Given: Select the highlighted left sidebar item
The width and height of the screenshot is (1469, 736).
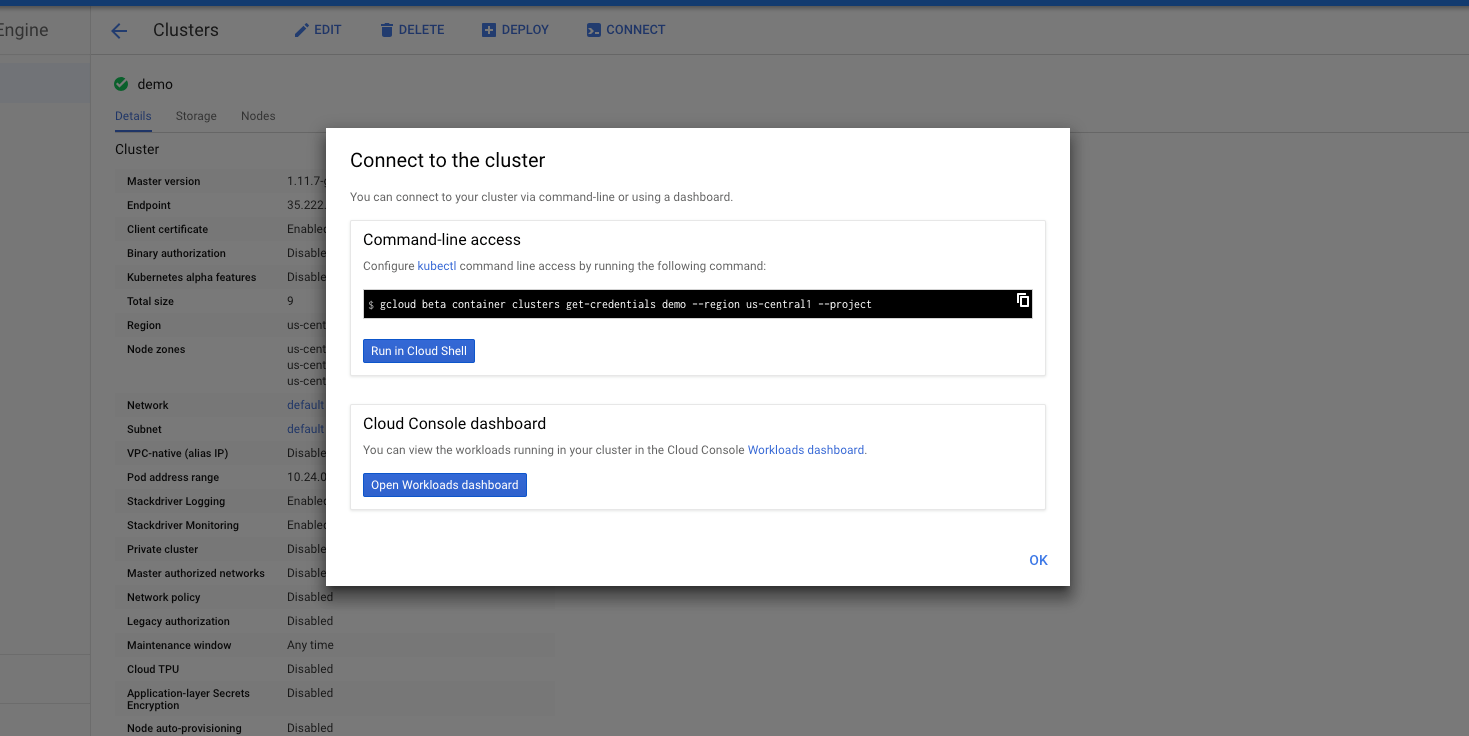Looking at the screenshot, I should coord(44,83).
